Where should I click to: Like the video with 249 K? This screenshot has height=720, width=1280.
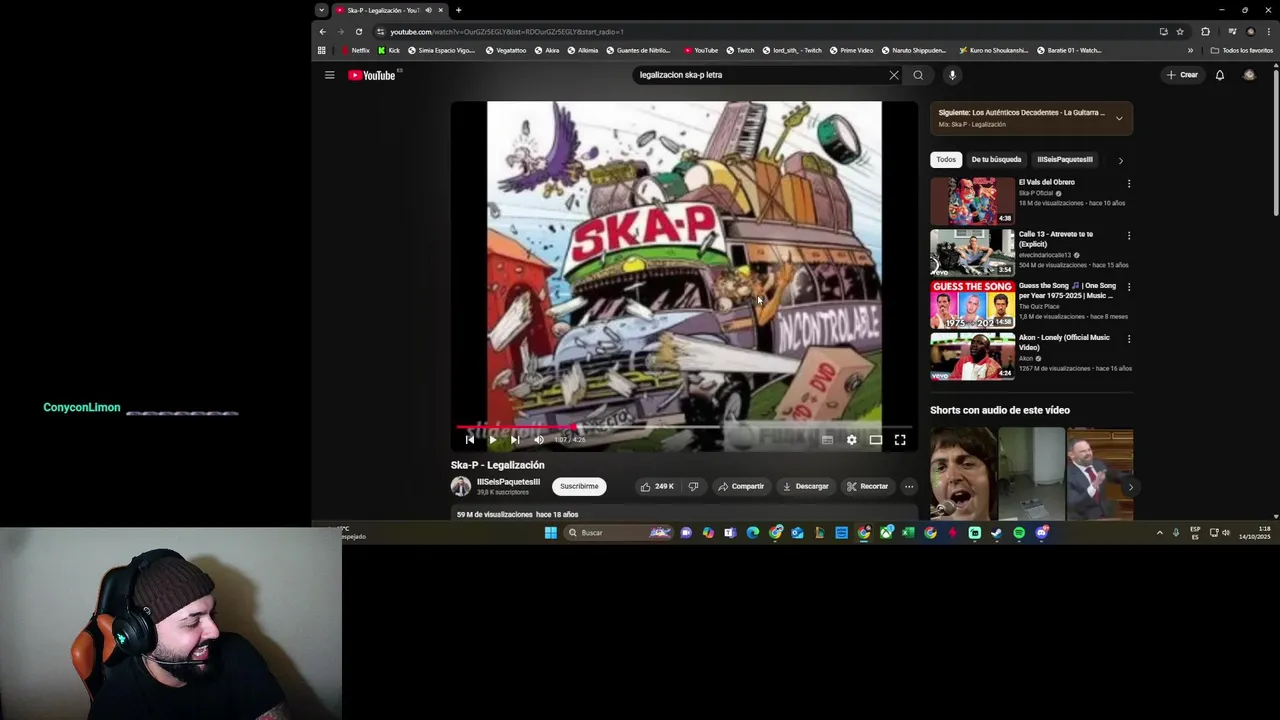657,487
